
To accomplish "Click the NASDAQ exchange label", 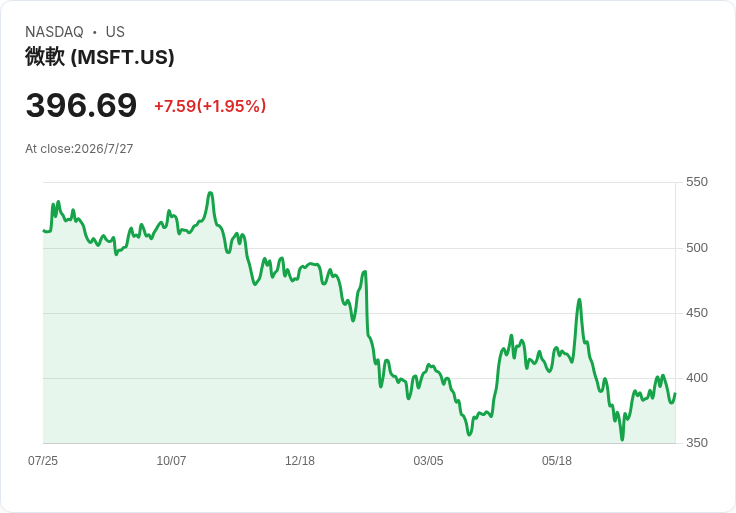I will (54, 32).
